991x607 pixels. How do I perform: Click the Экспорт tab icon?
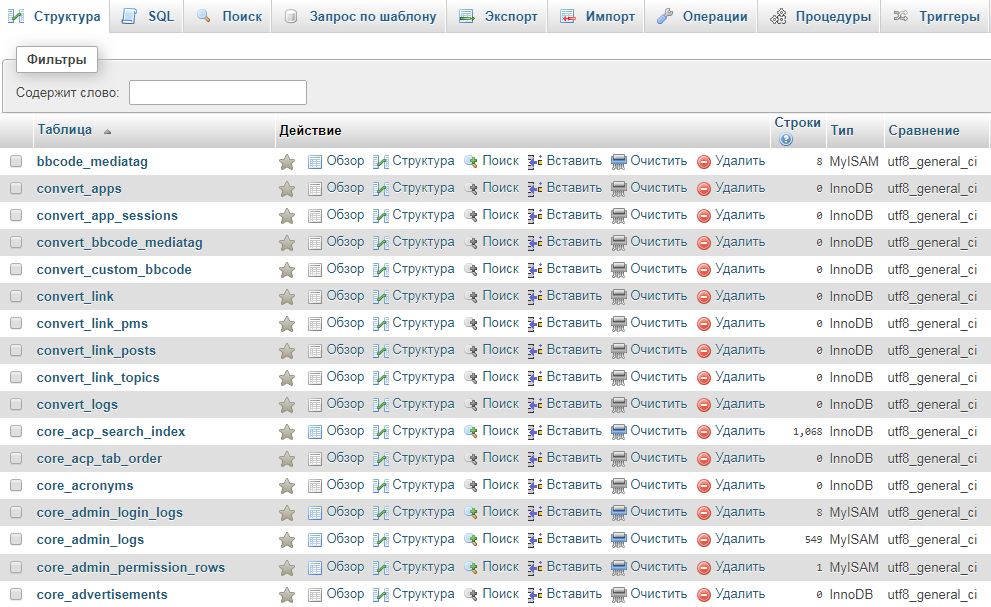click(467, 16)
